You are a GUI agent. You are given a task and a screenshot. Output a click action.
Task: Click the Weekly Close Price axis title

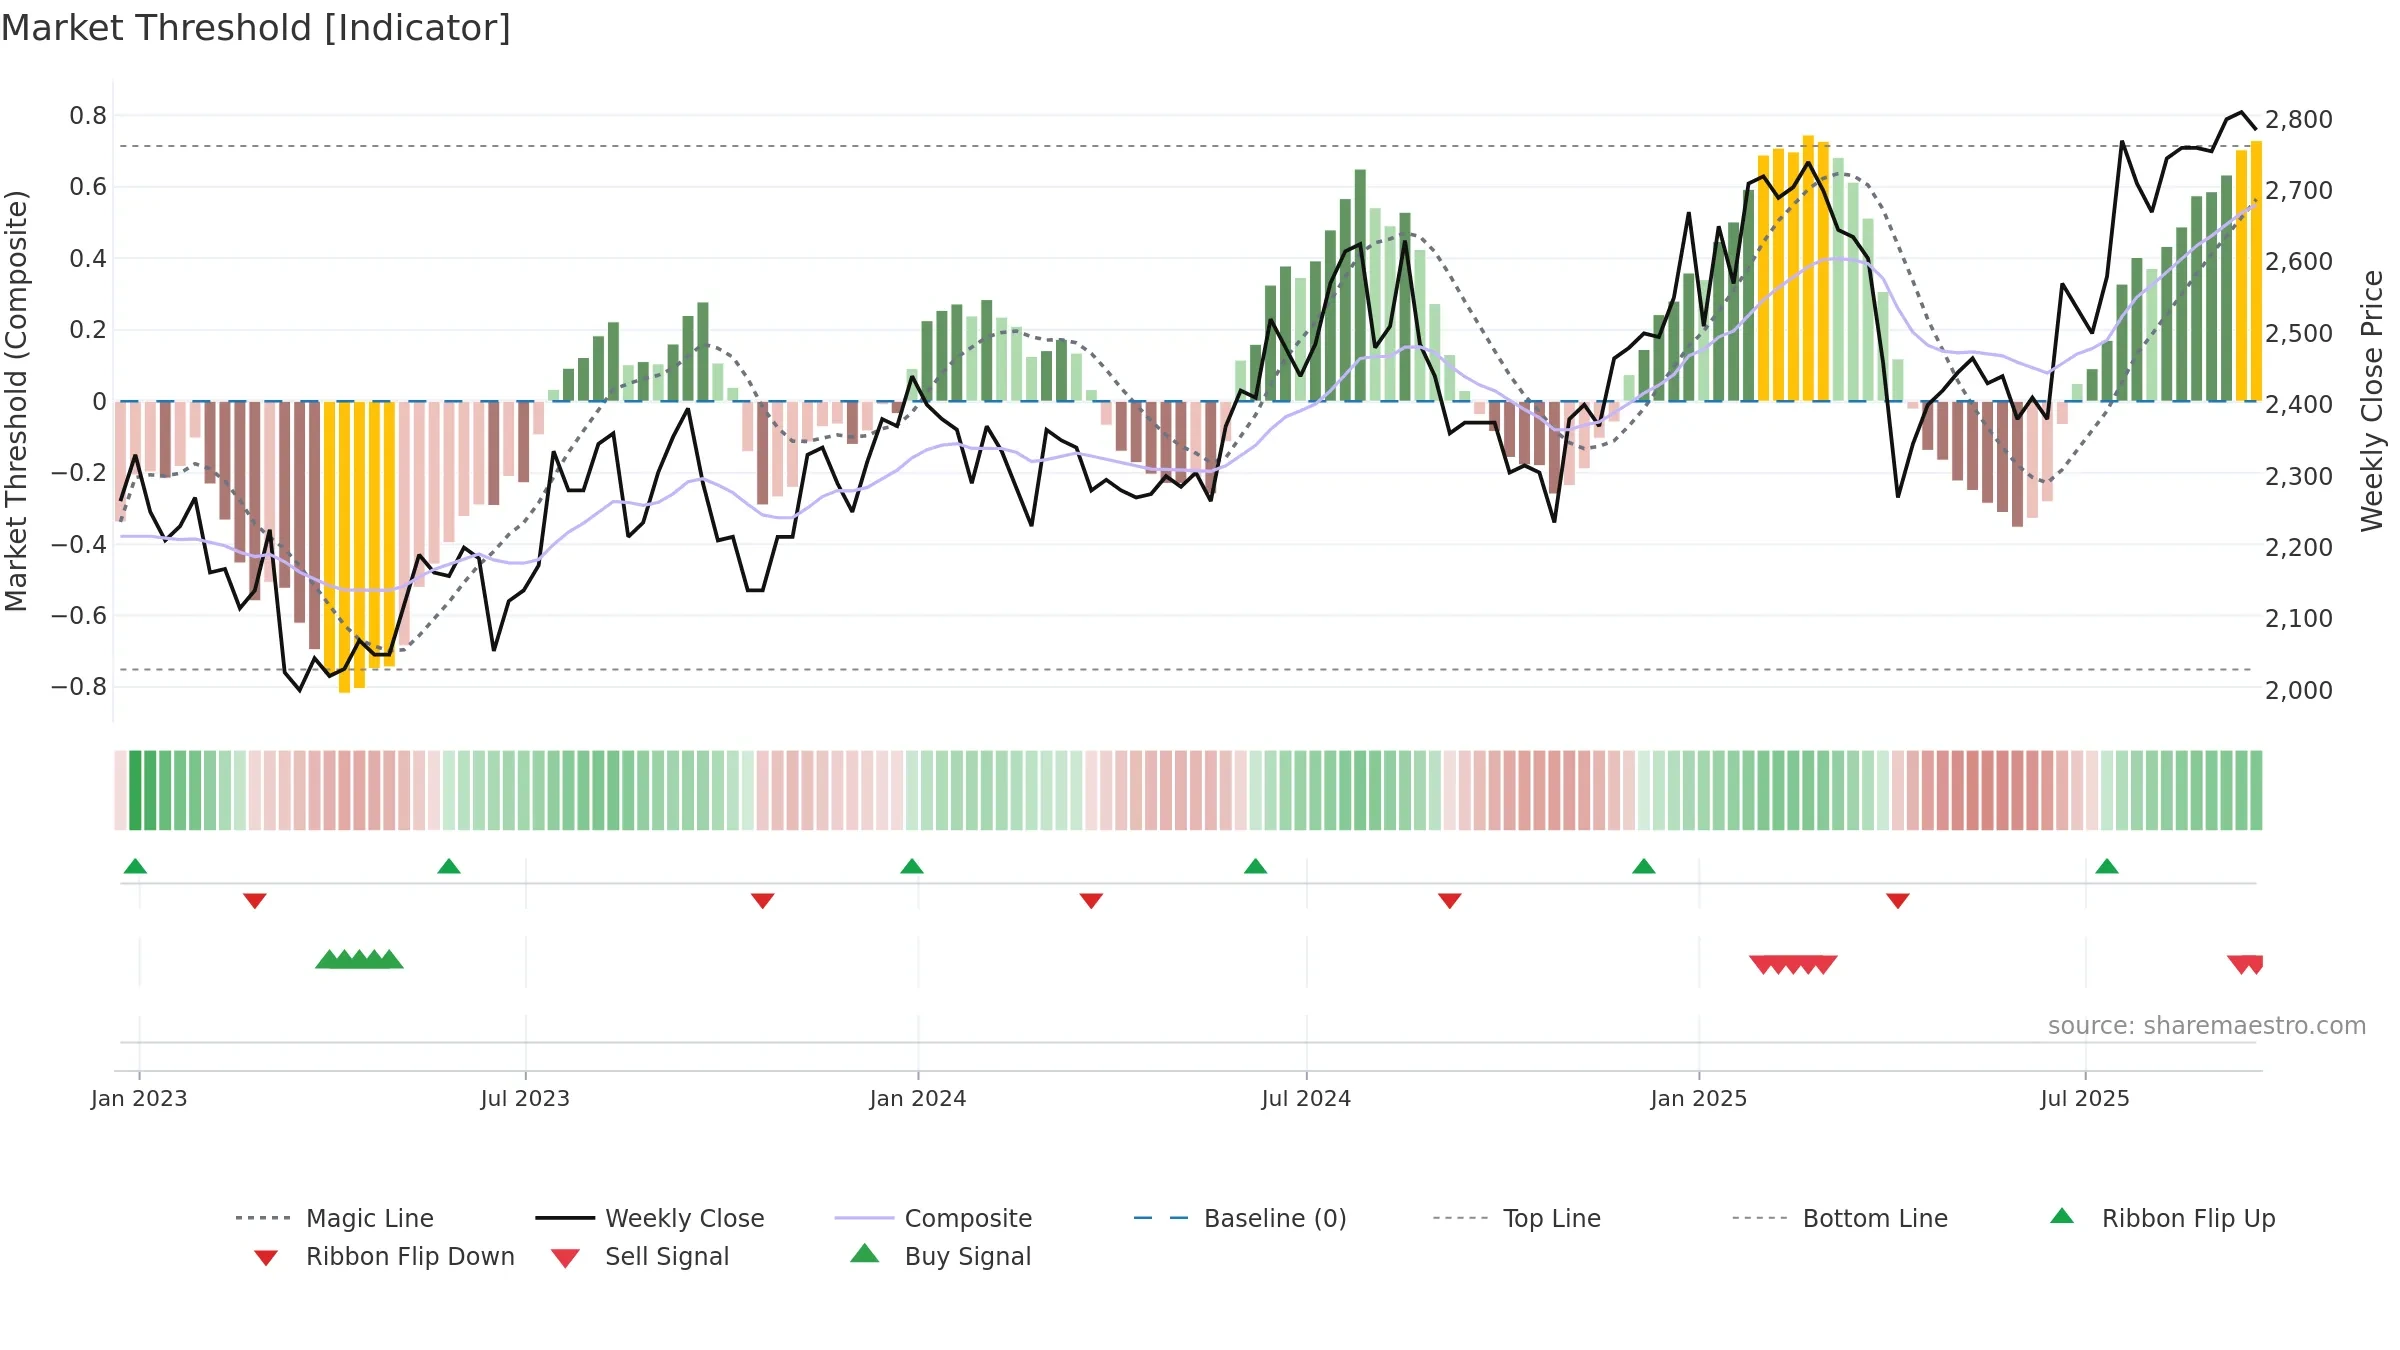coord(2372,401)
